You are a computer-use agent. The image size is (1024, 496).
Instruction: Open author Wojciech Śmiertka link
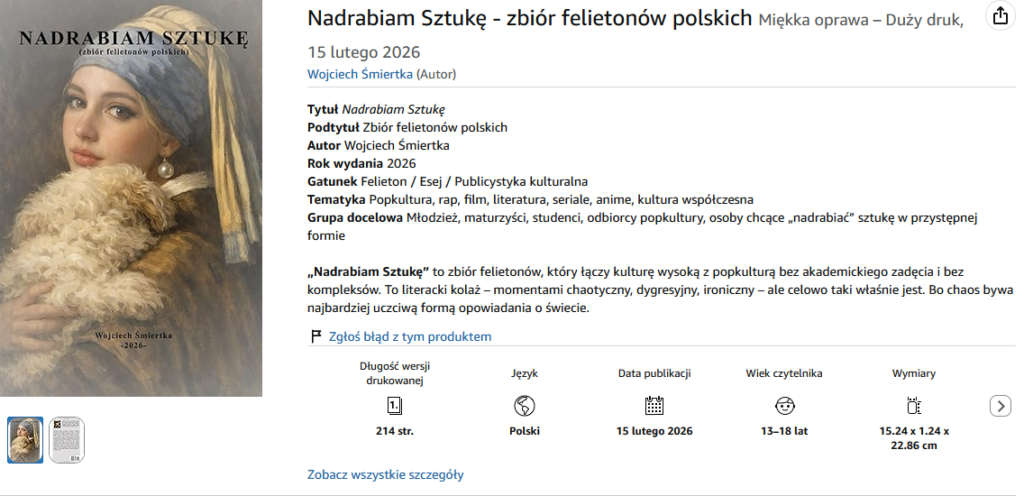[x=359, y=74]
